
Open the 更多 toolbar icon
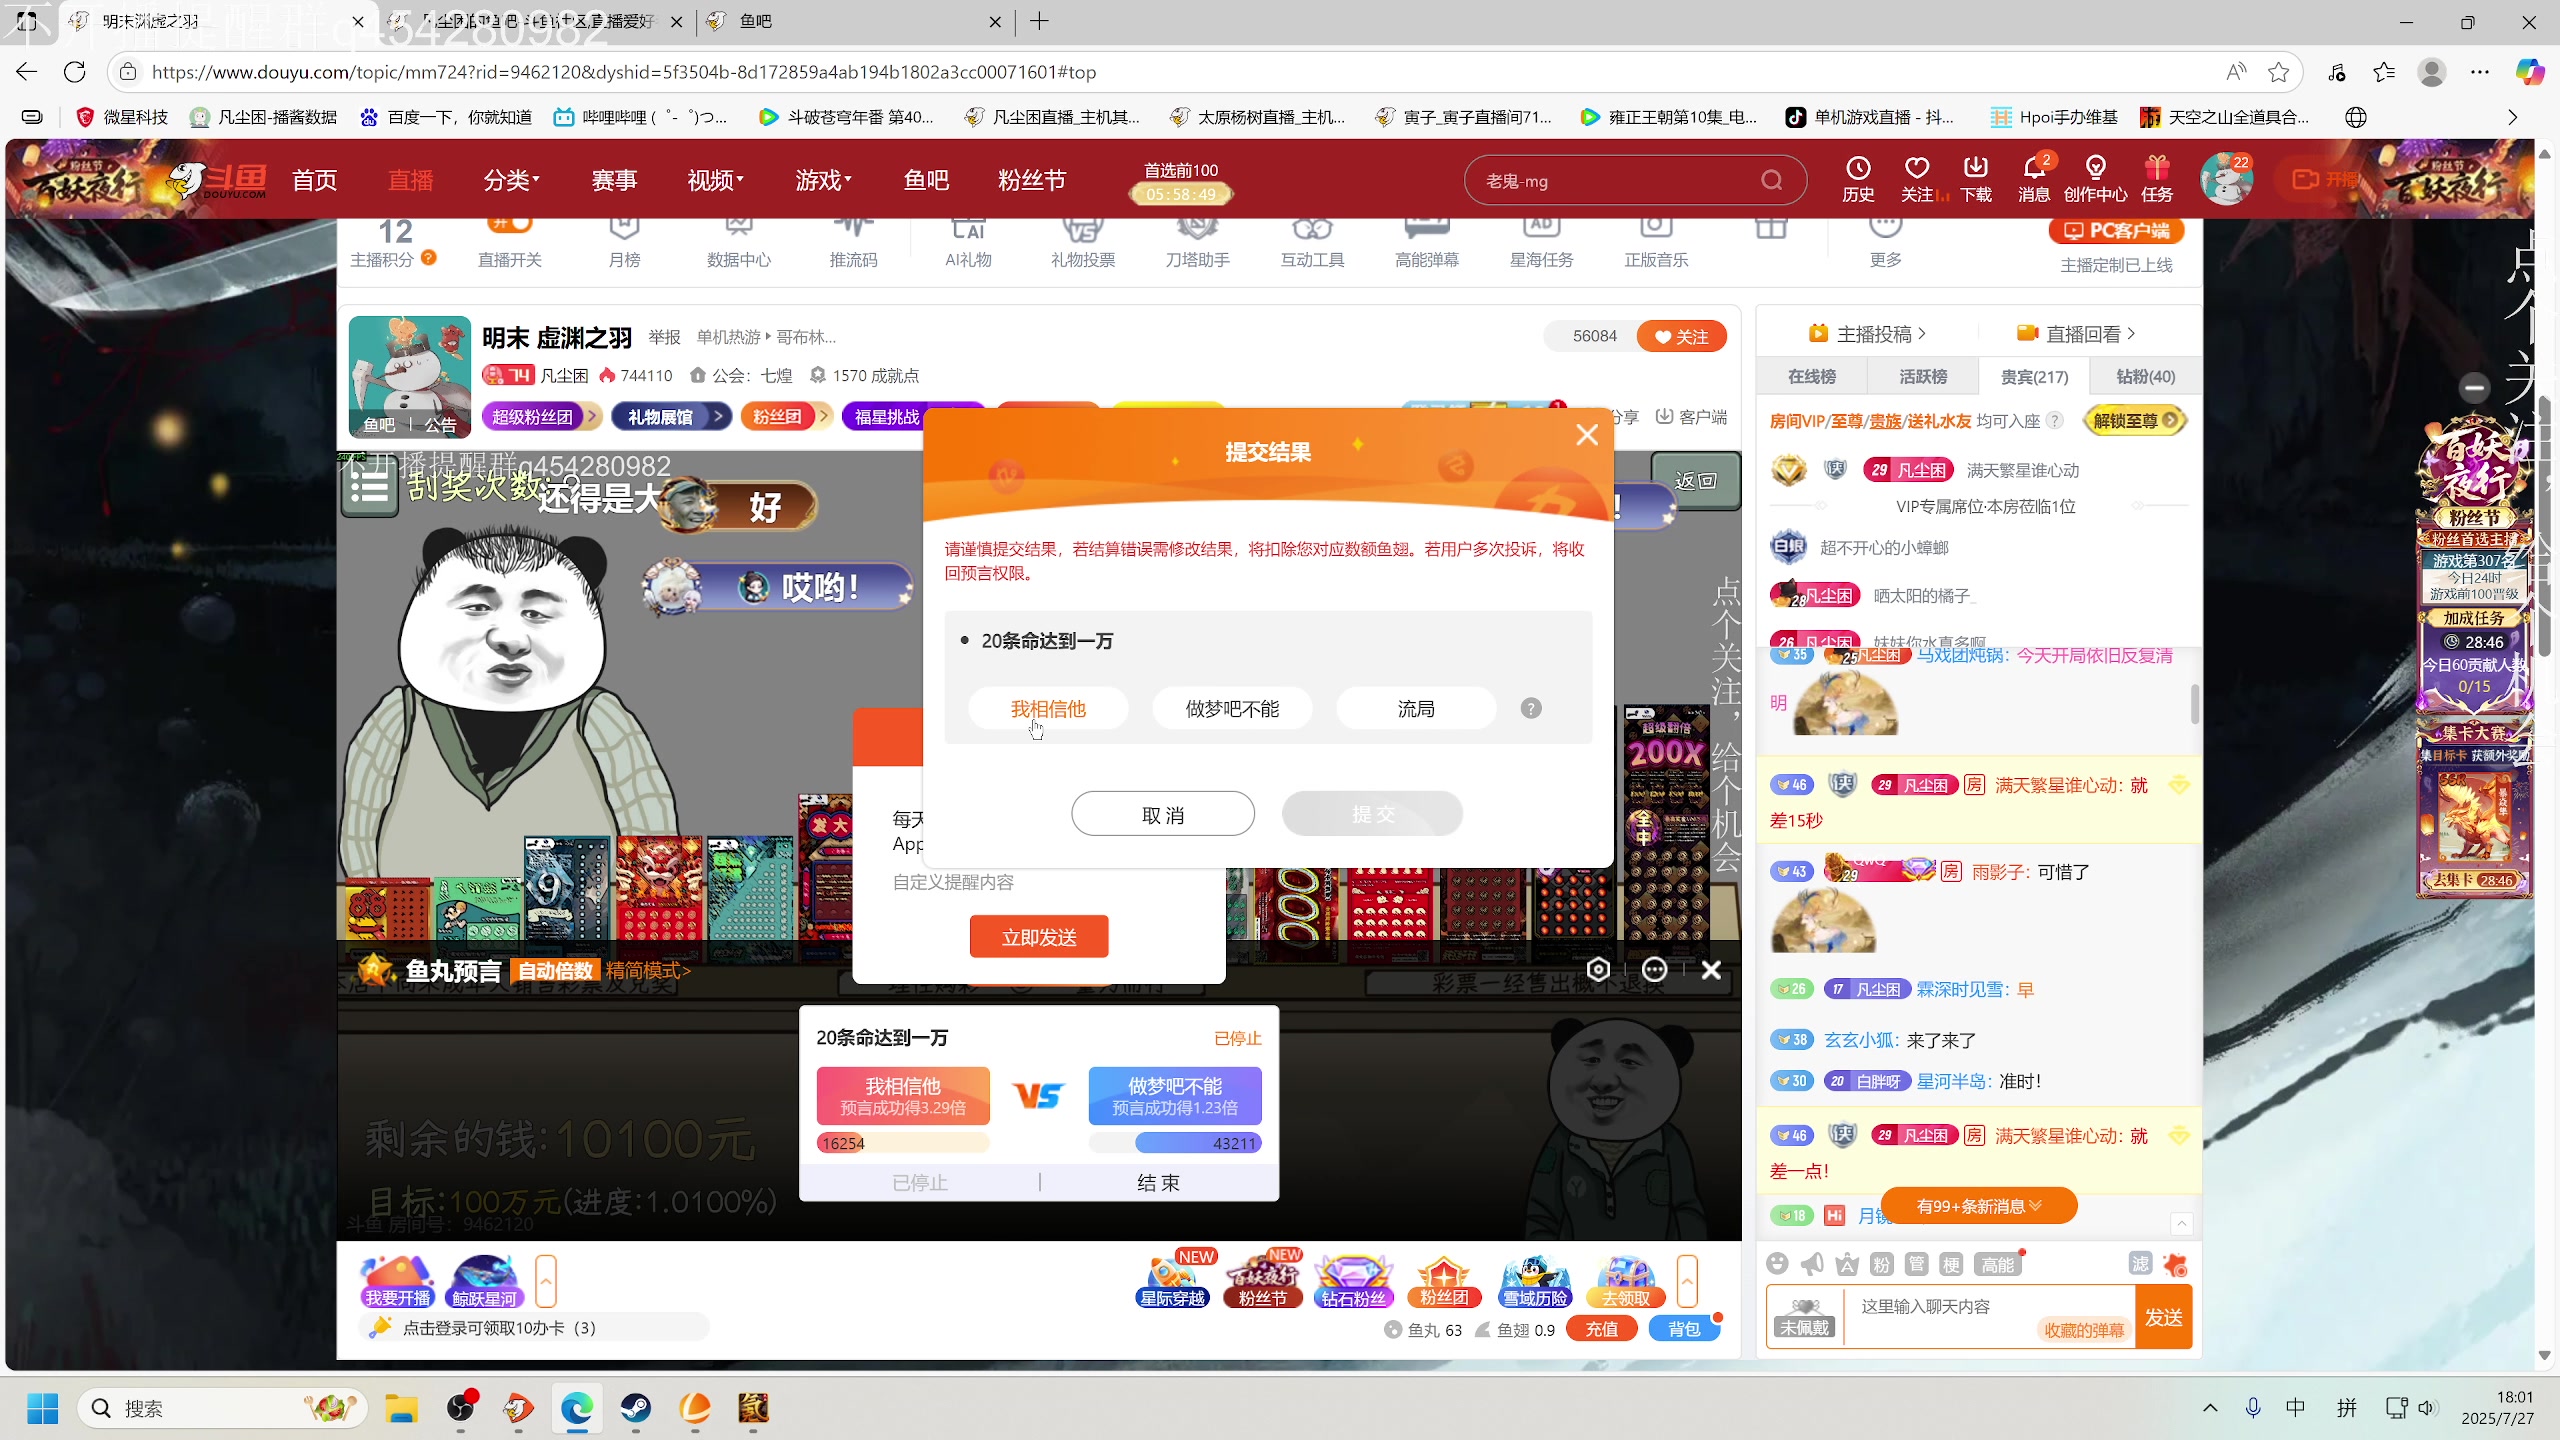point(1885,243)
